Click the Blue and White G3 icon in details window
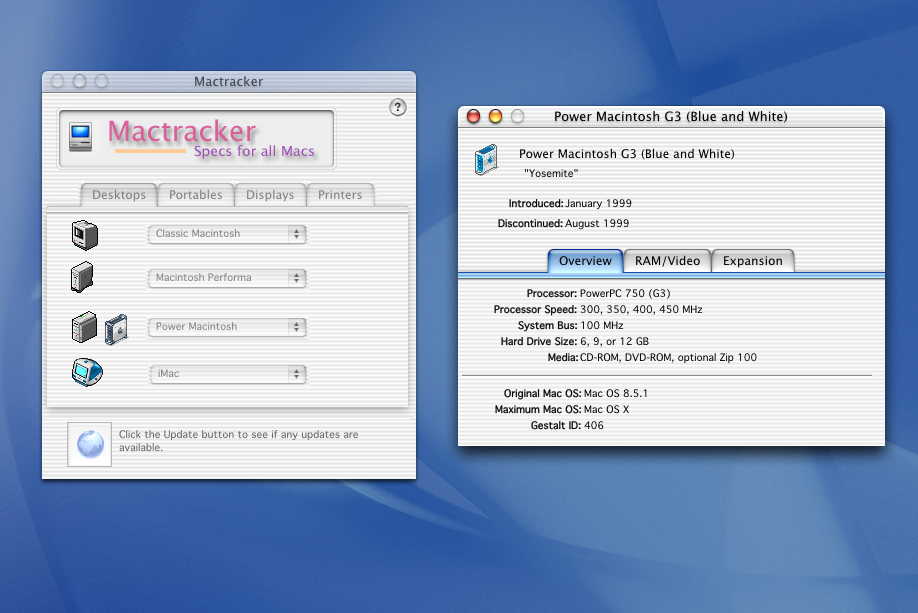918x613 pixels. pos(486,159)
